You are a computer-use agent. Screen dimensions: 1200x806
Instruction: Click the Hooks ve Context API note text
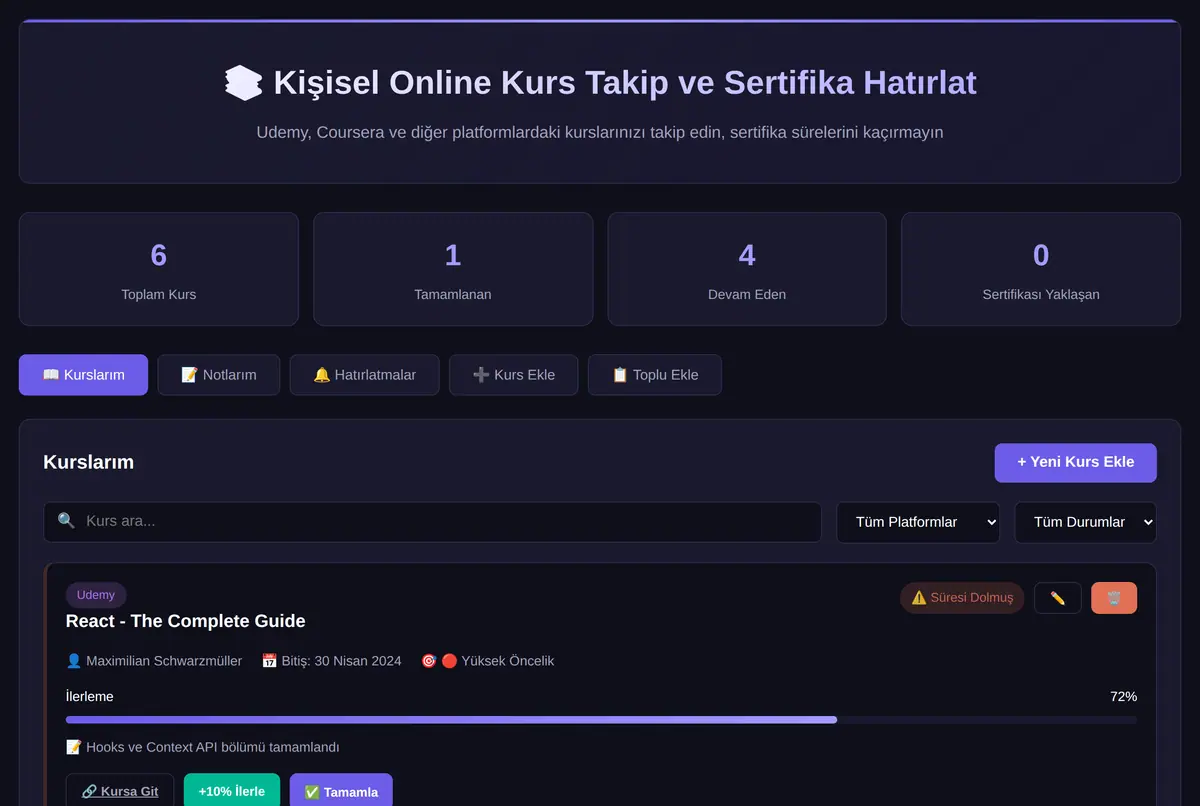pyautogui.click(x=213, y=747)
